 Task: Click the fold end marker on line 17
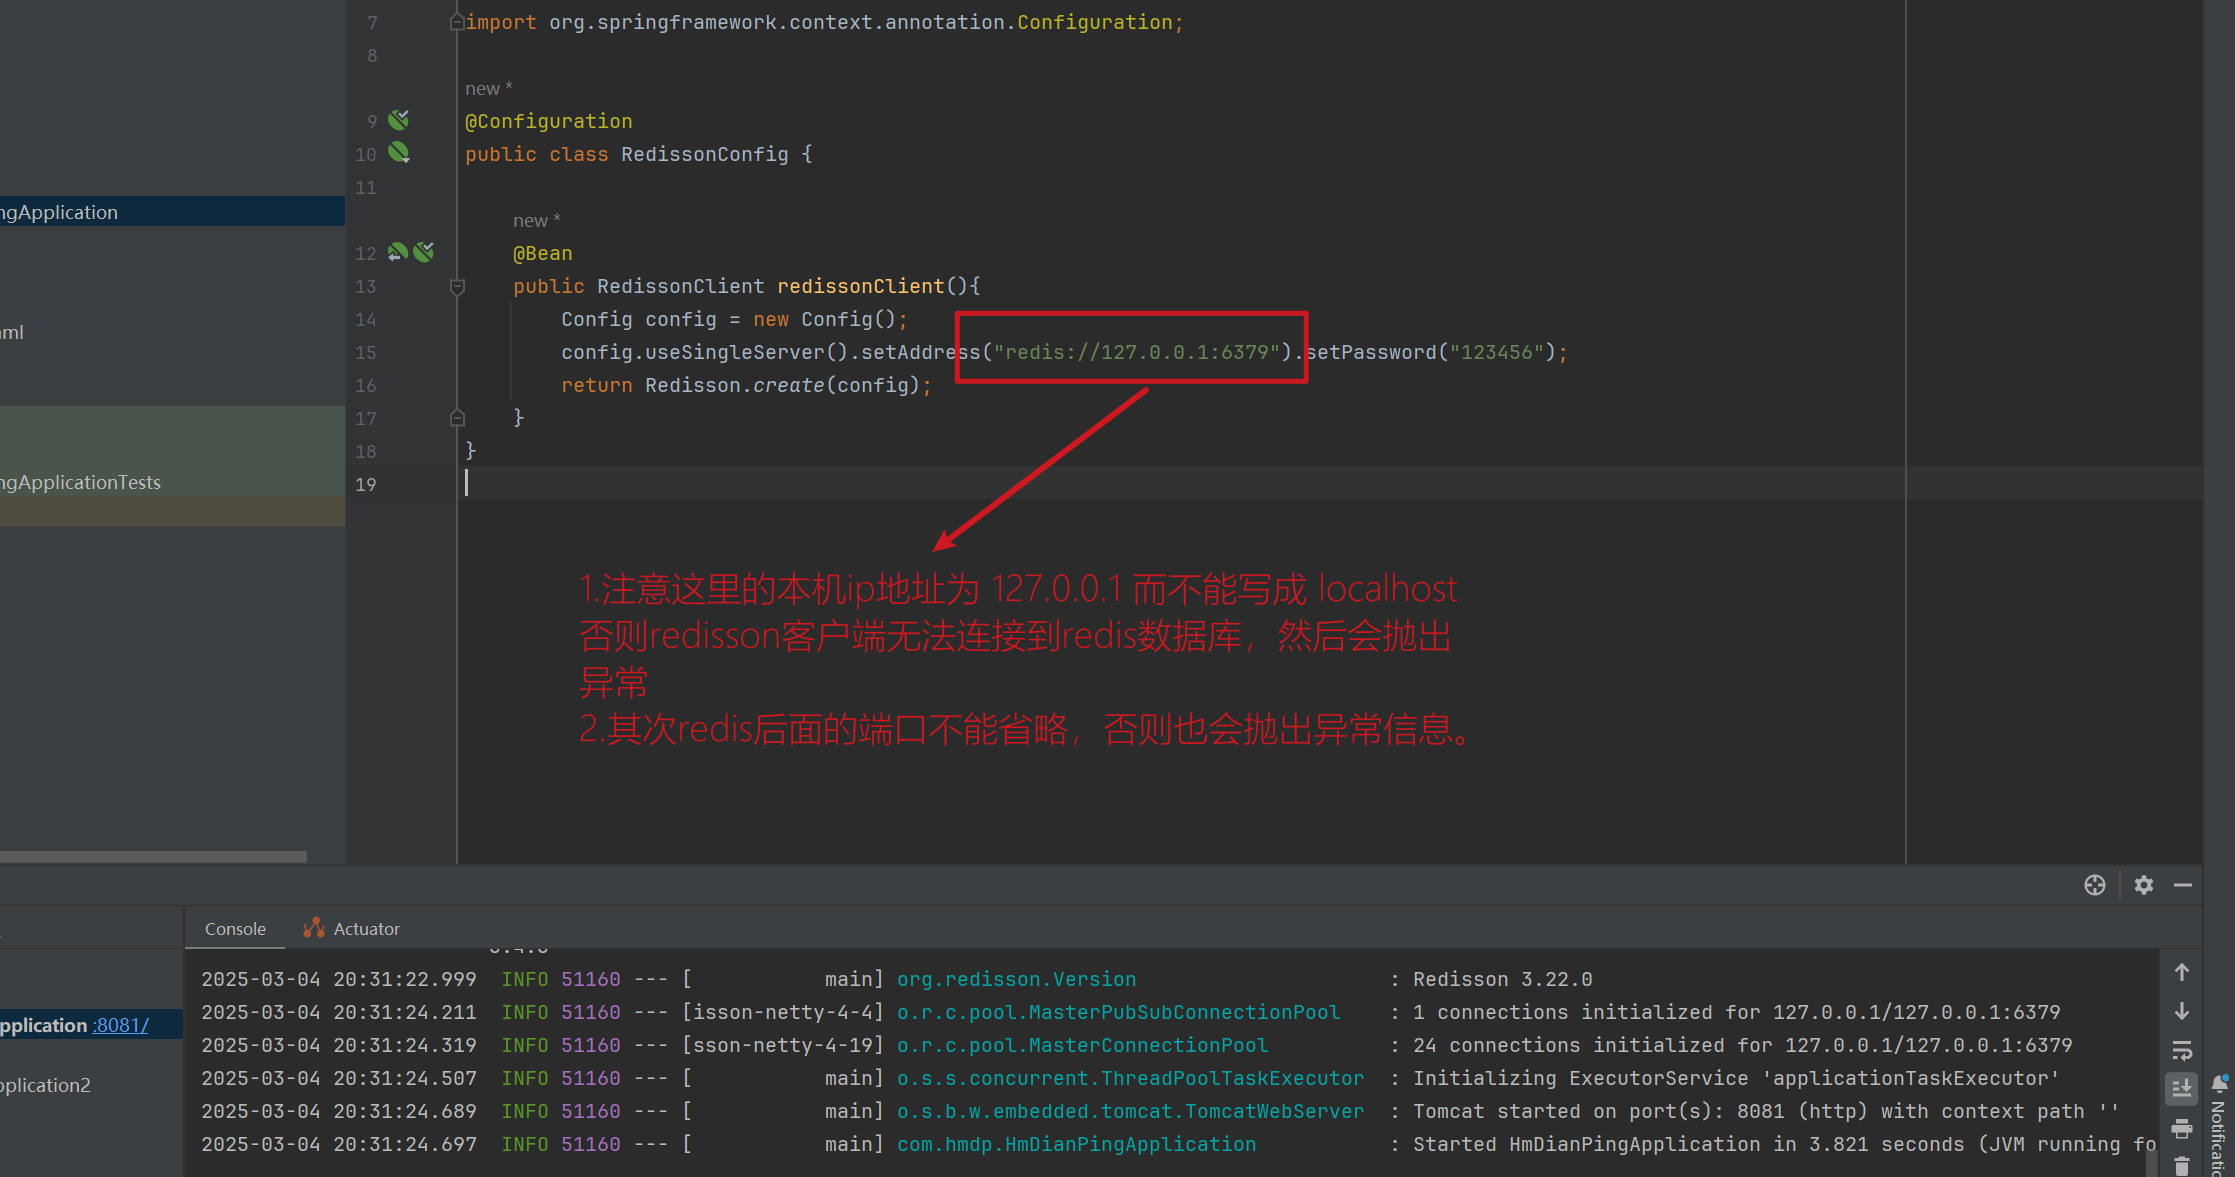pos(457,418)
